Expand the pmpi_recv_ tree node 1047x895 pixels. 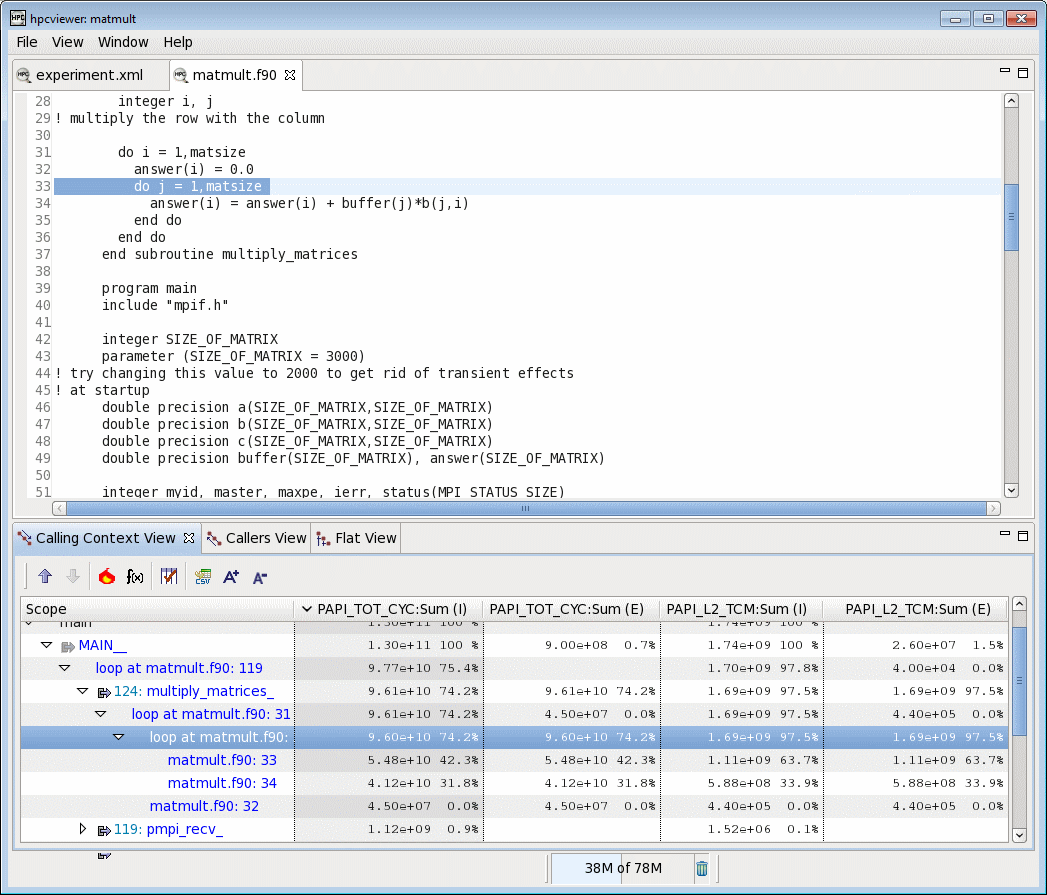point(83,828)
